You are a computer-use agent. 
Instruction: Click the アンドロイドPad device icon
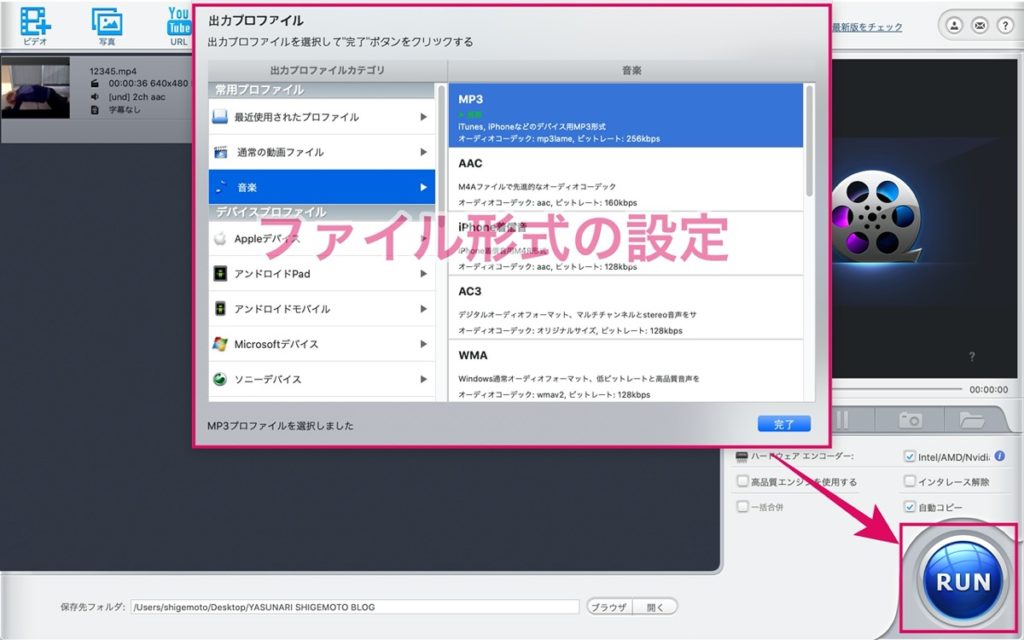220,274
